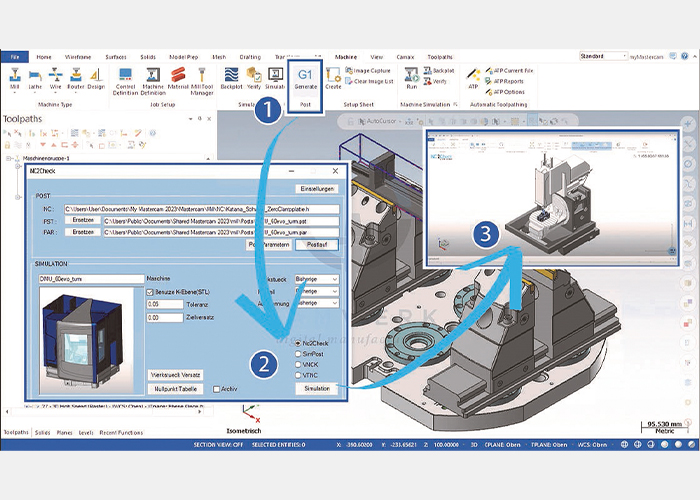Switch to the Solids ribbon tab
The height and width of the screenshot is (500, 700).
tap(148, 57)
